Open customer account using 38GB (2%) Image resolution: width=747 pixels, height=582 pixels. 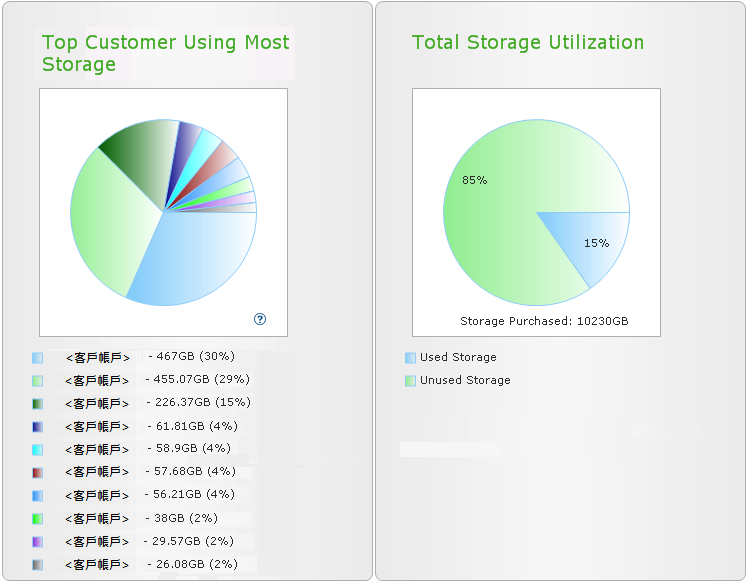(97, 518)
